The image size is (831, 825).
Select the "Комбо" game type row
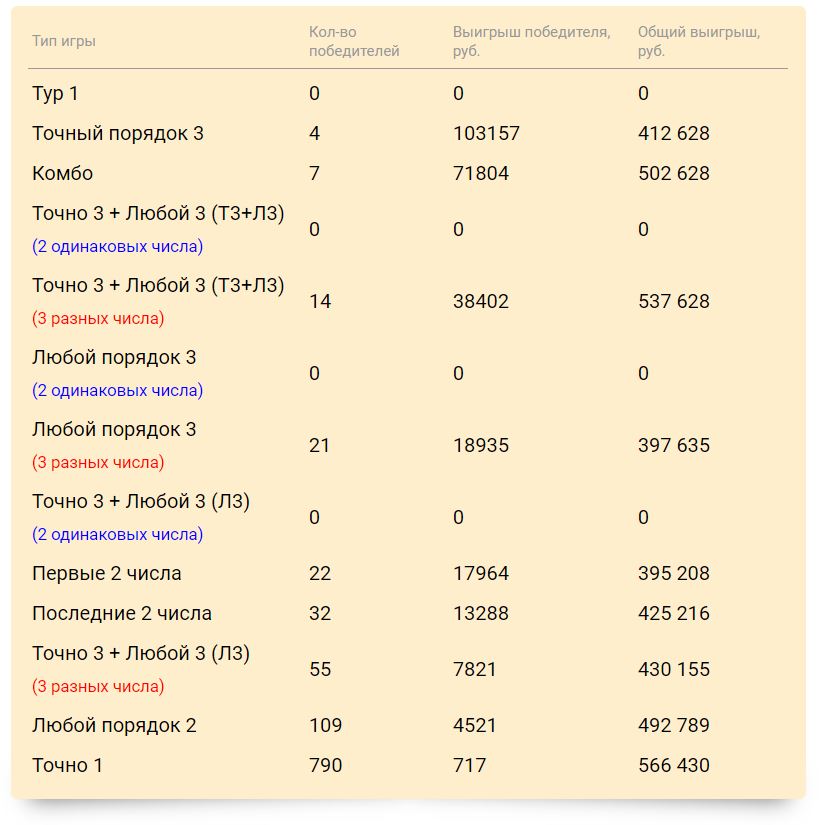62,173
